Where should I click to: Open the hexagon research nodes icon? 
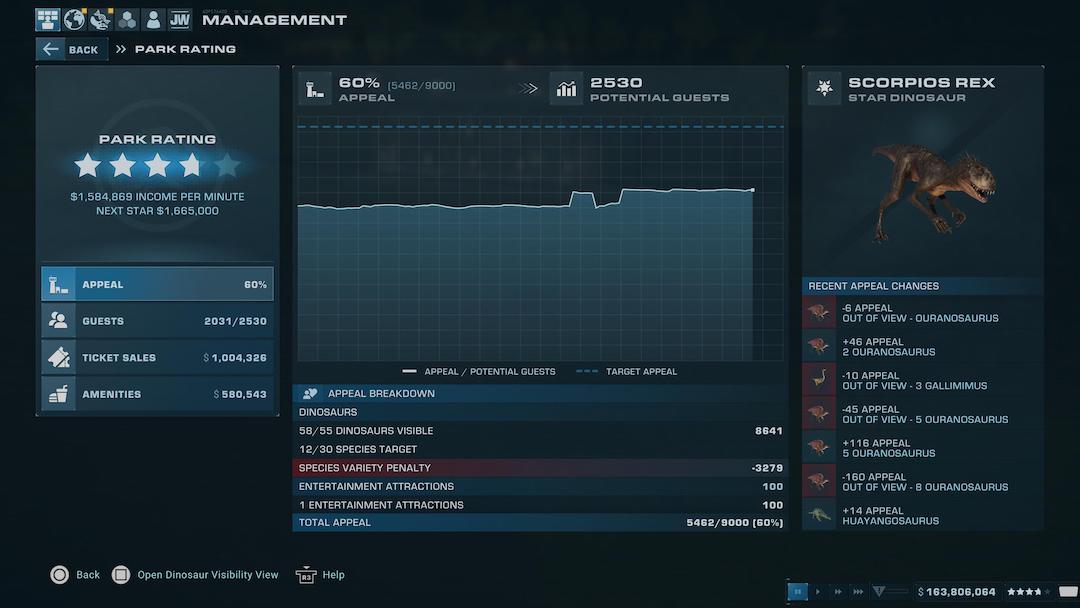(x=127, y=19)
